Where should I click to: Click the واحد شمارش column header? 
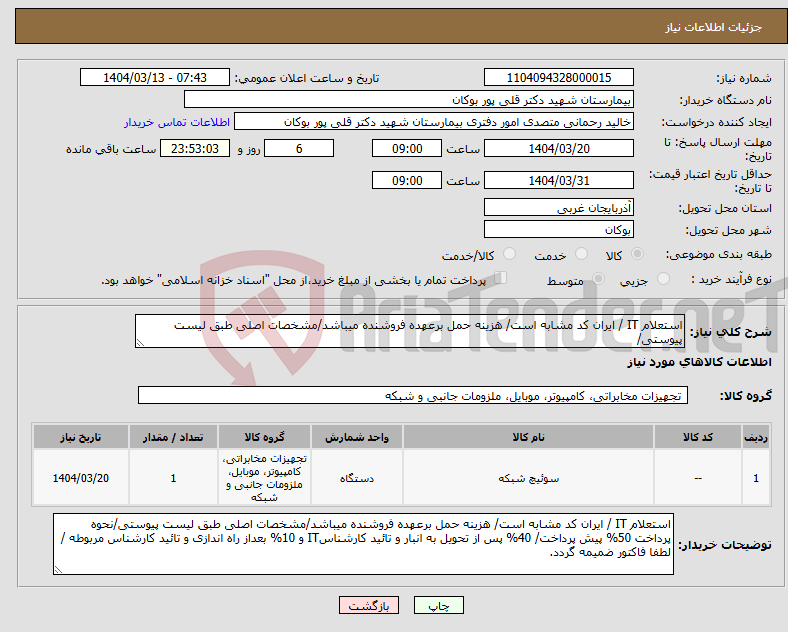(357, 437)
